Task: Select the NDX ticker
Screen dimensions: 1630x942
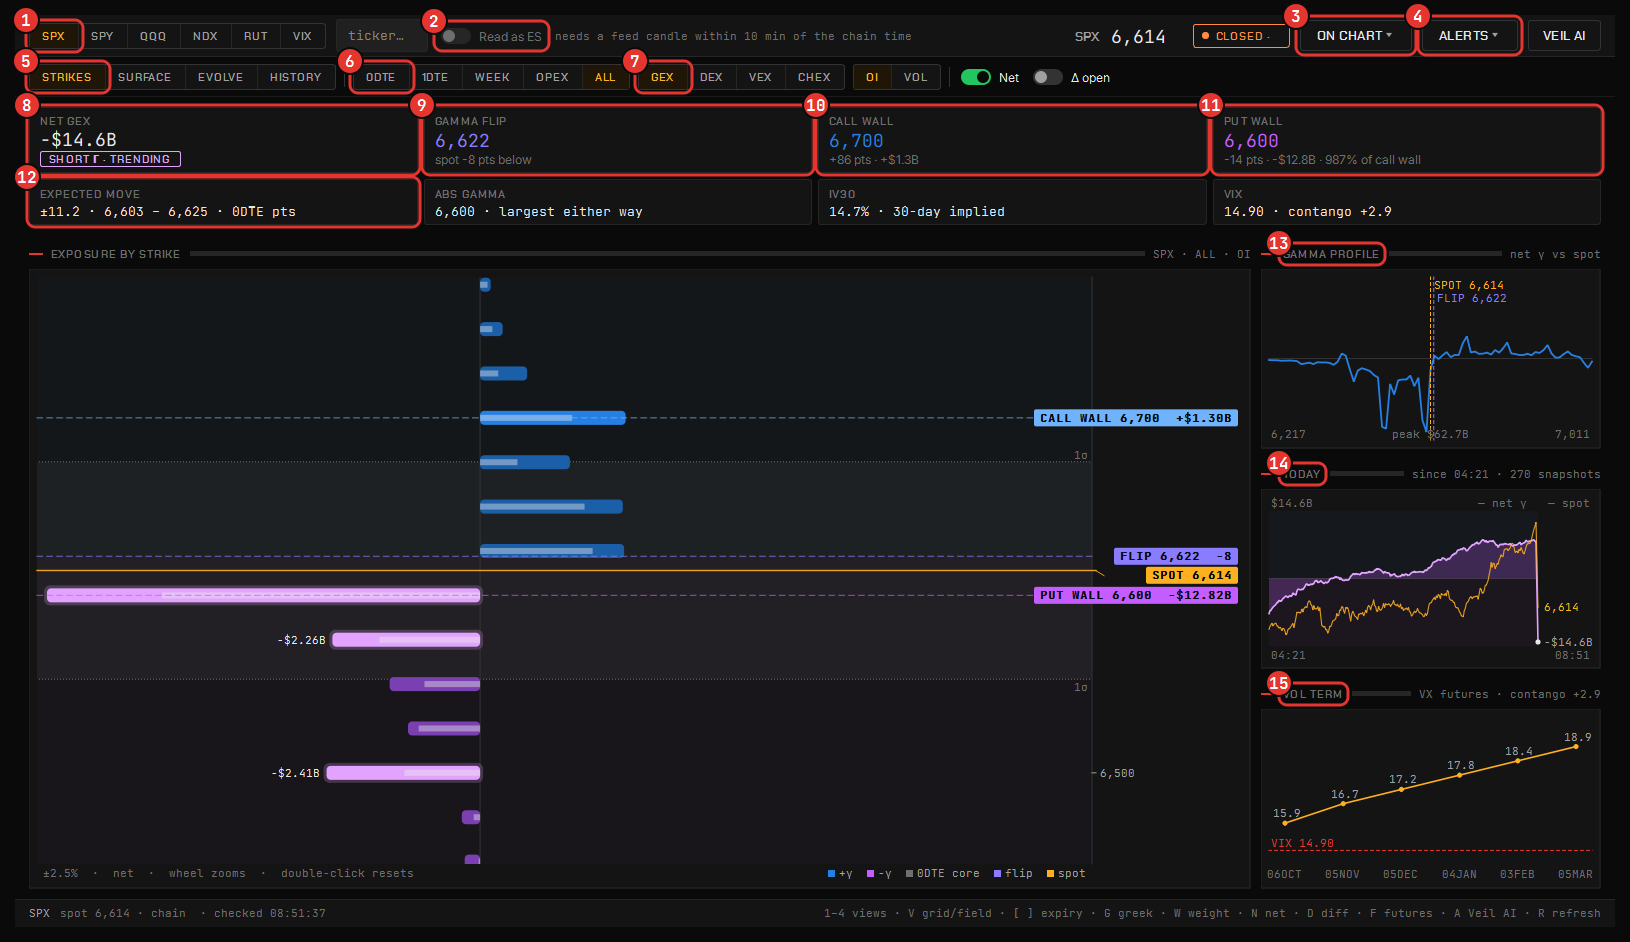Action: 205,36
